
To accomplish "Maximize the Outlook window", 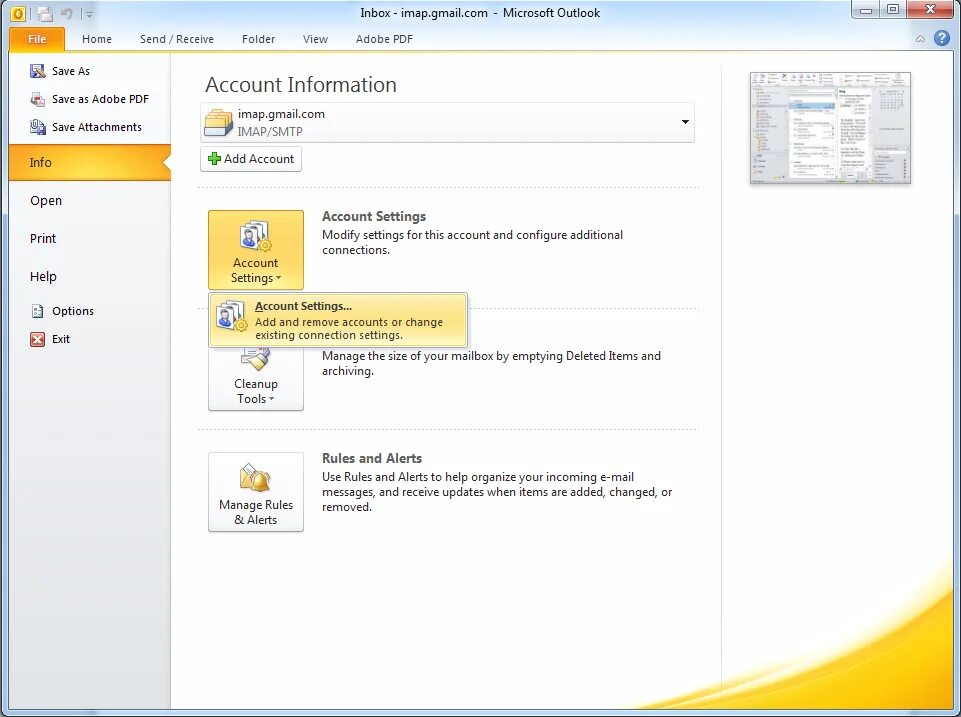I will pyautogui.click(x=893, y=9).
